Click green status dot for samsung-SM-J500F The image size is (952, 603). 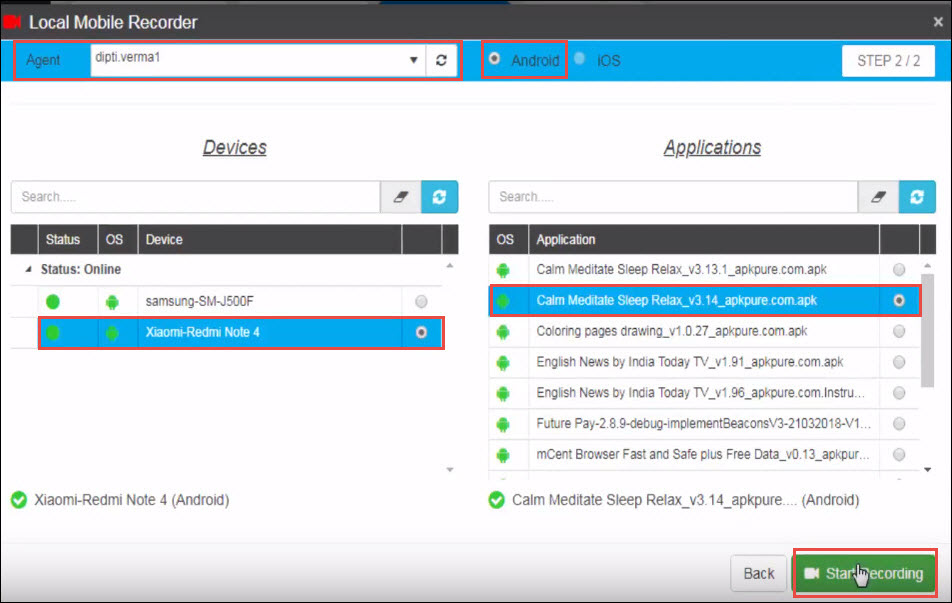tap(54, 301)
